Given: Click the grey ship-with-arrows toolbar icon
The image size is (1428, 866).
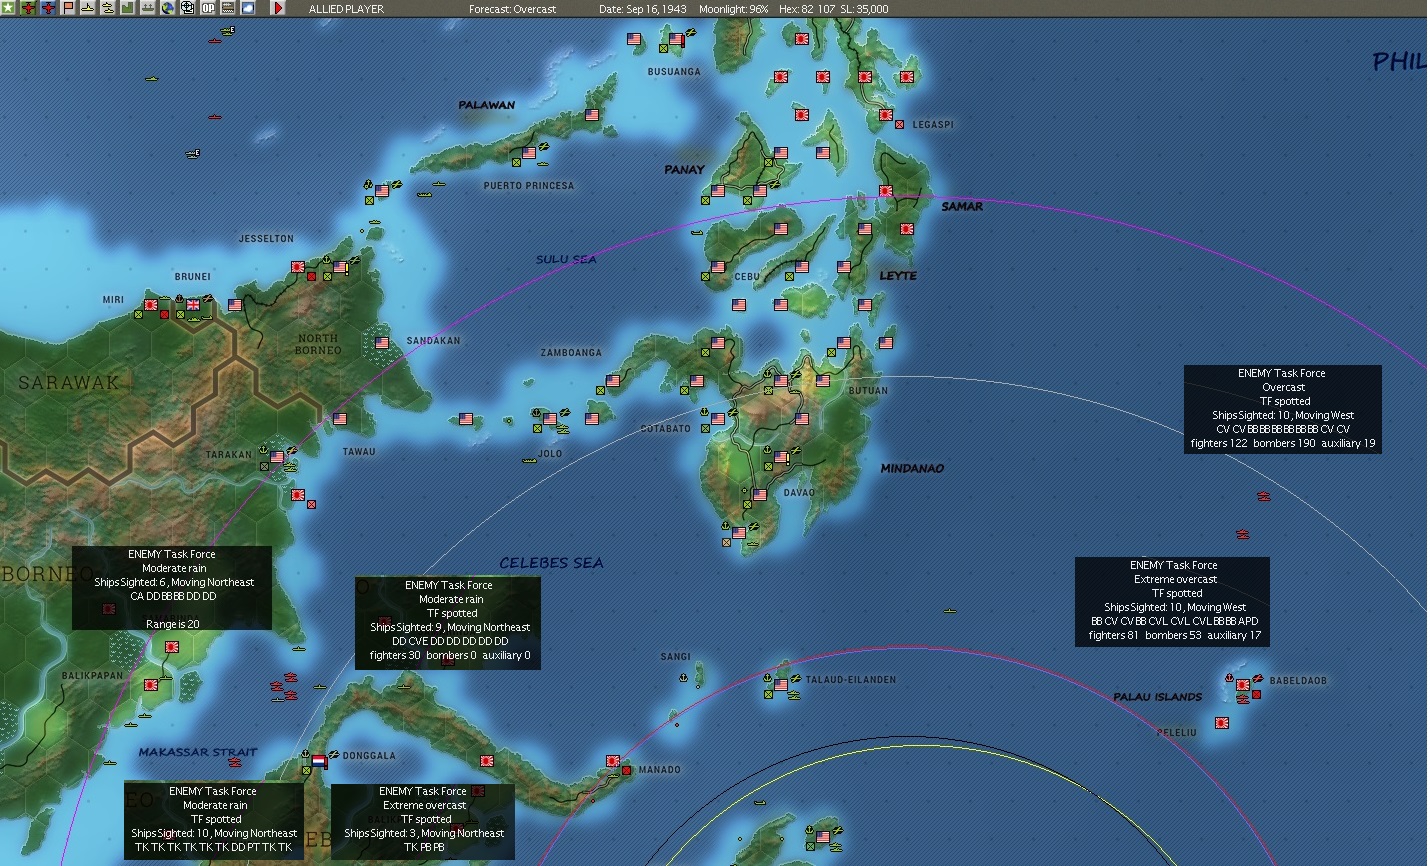Looking at the screenshot, I should (x=148, y=8).
